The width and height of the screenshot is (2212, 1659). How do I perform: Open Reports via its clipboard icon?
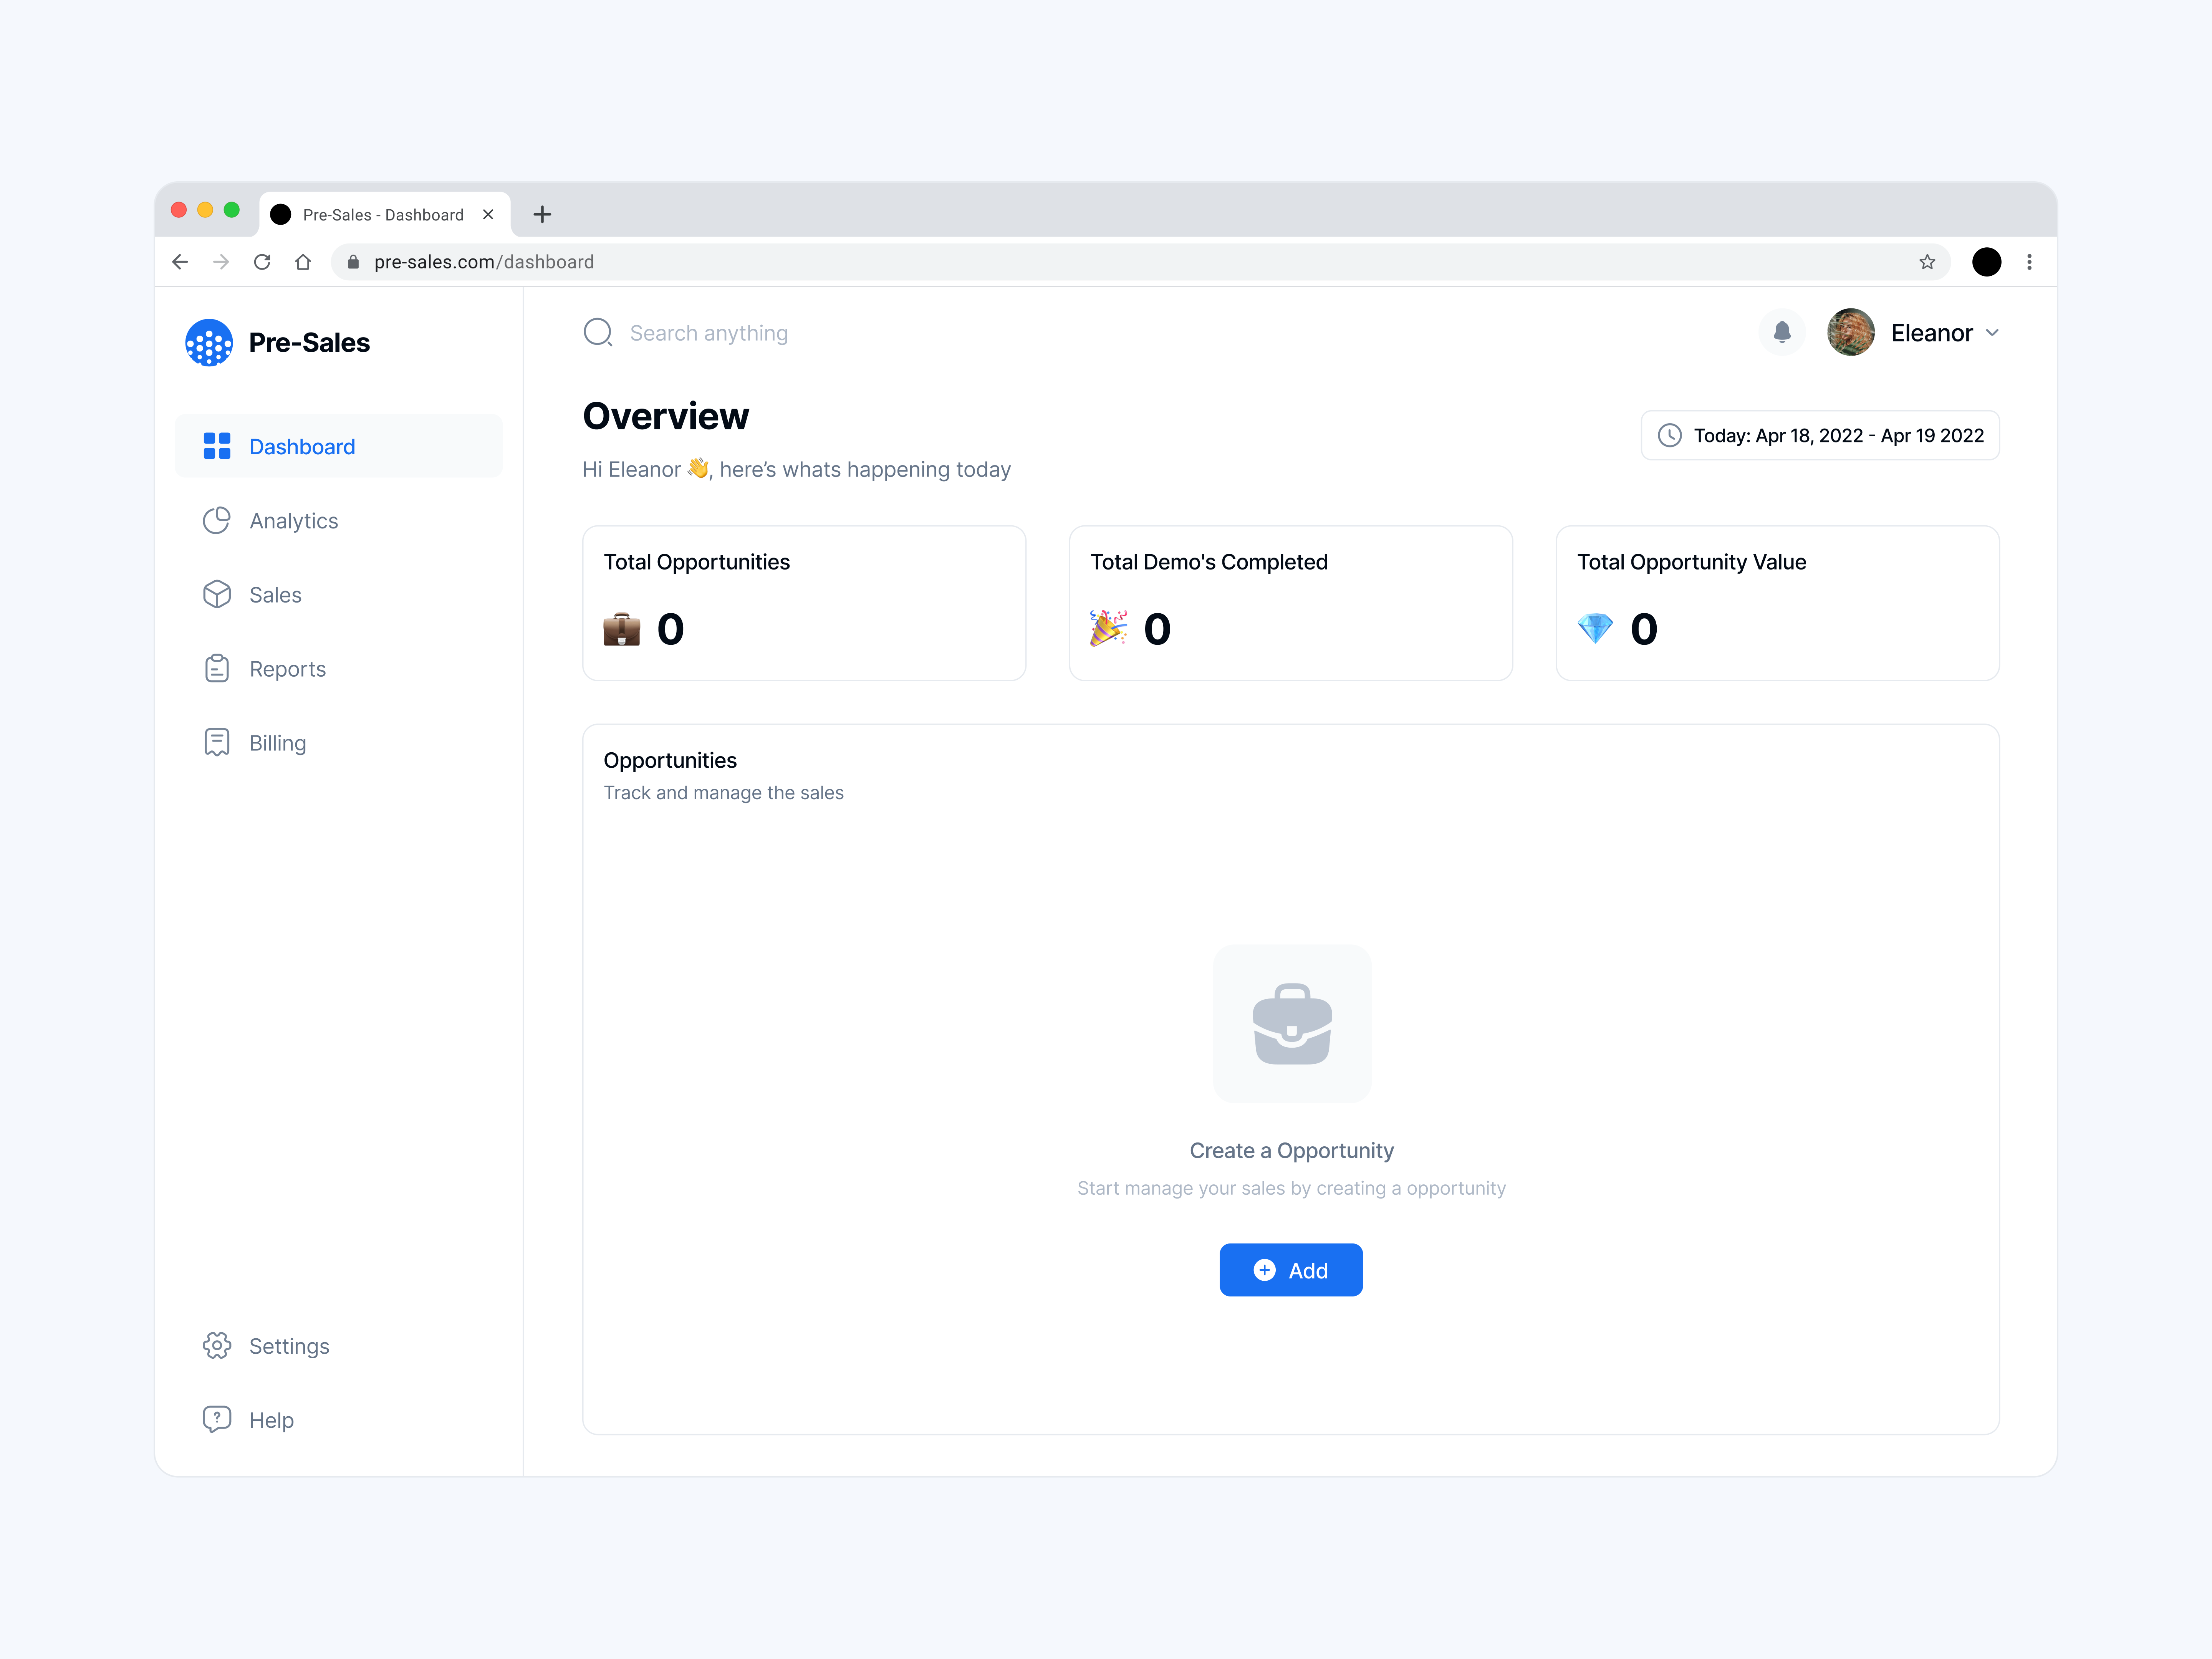[217, 668]
